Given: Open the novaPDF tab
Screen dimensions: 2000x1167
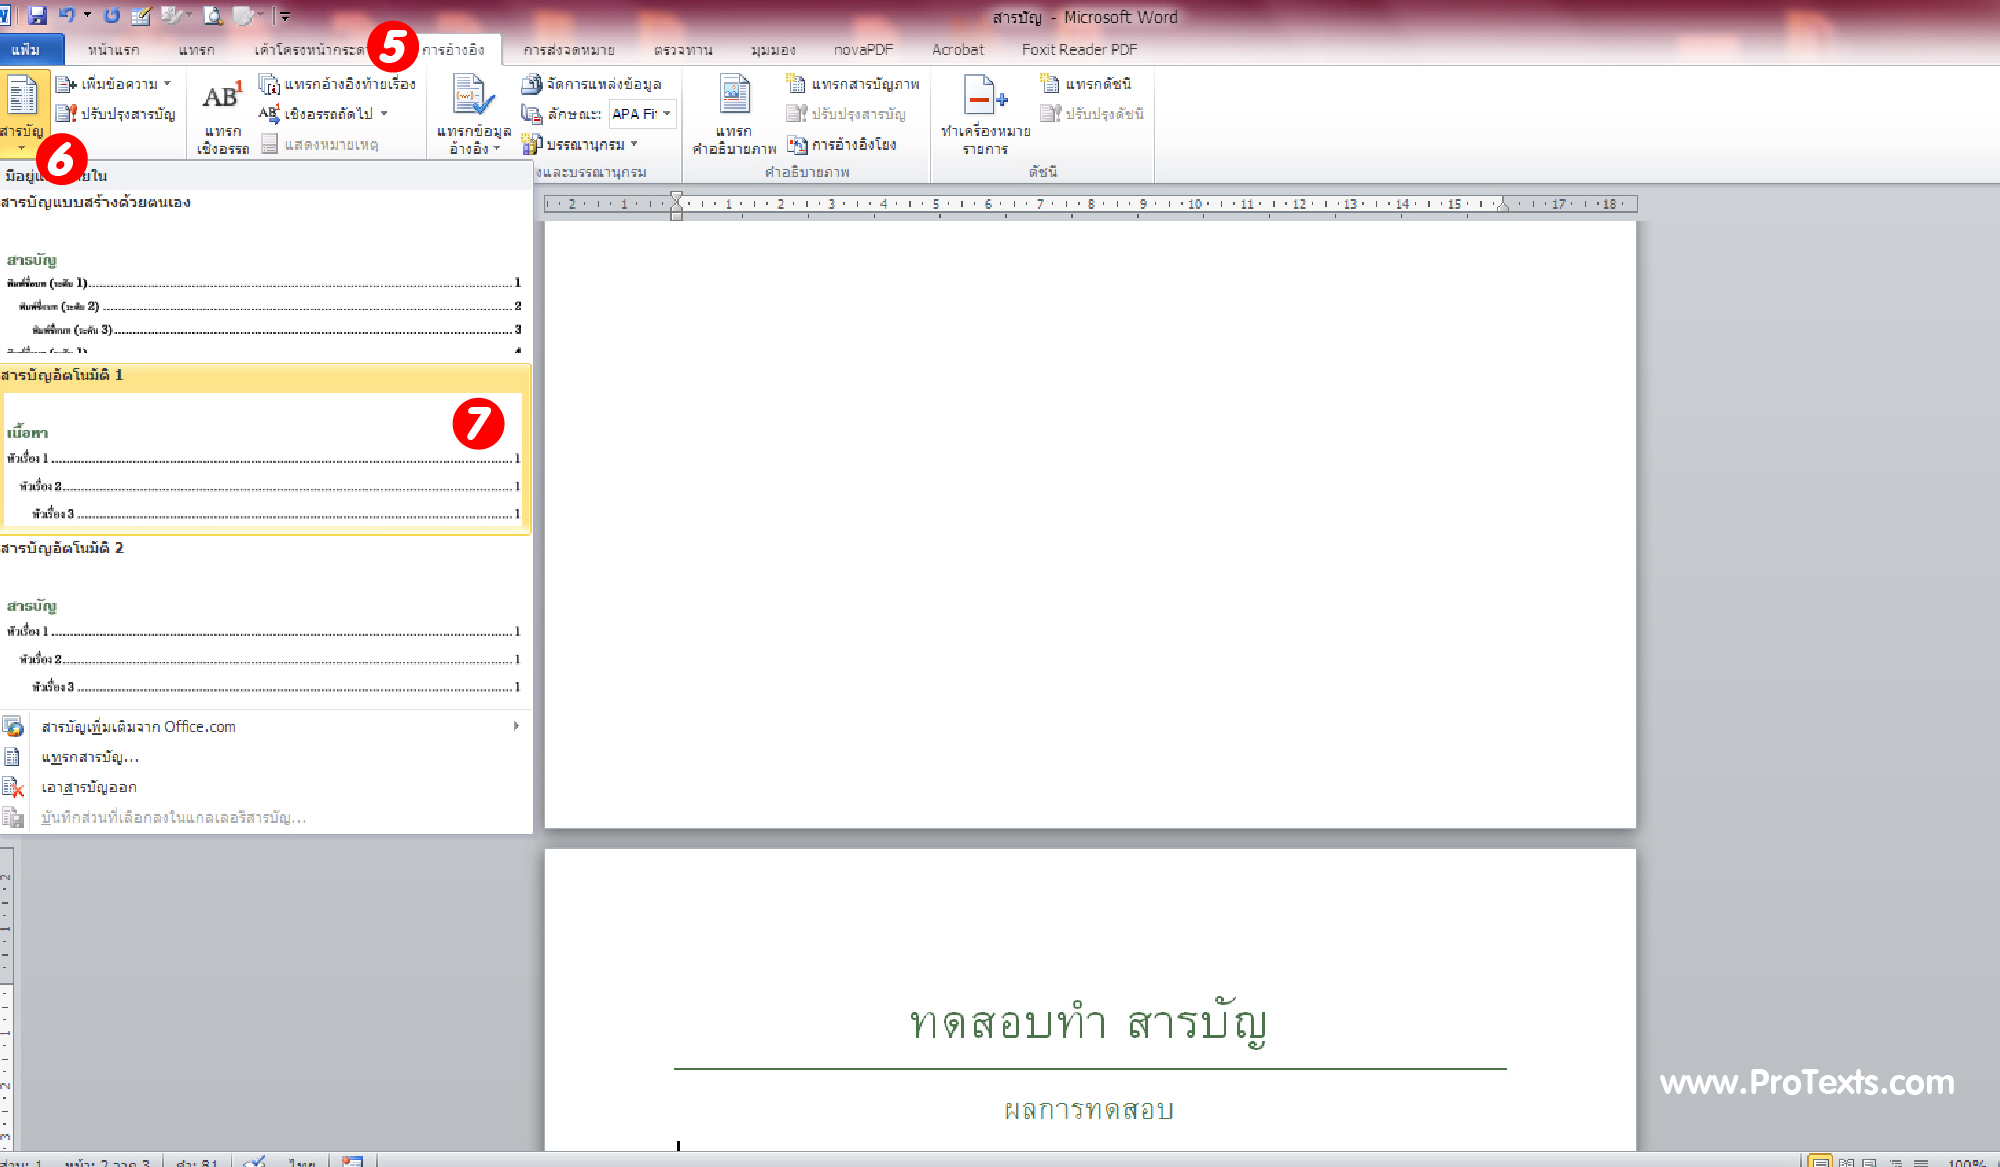Looking at the screenshot, I should tap(863, 49).
